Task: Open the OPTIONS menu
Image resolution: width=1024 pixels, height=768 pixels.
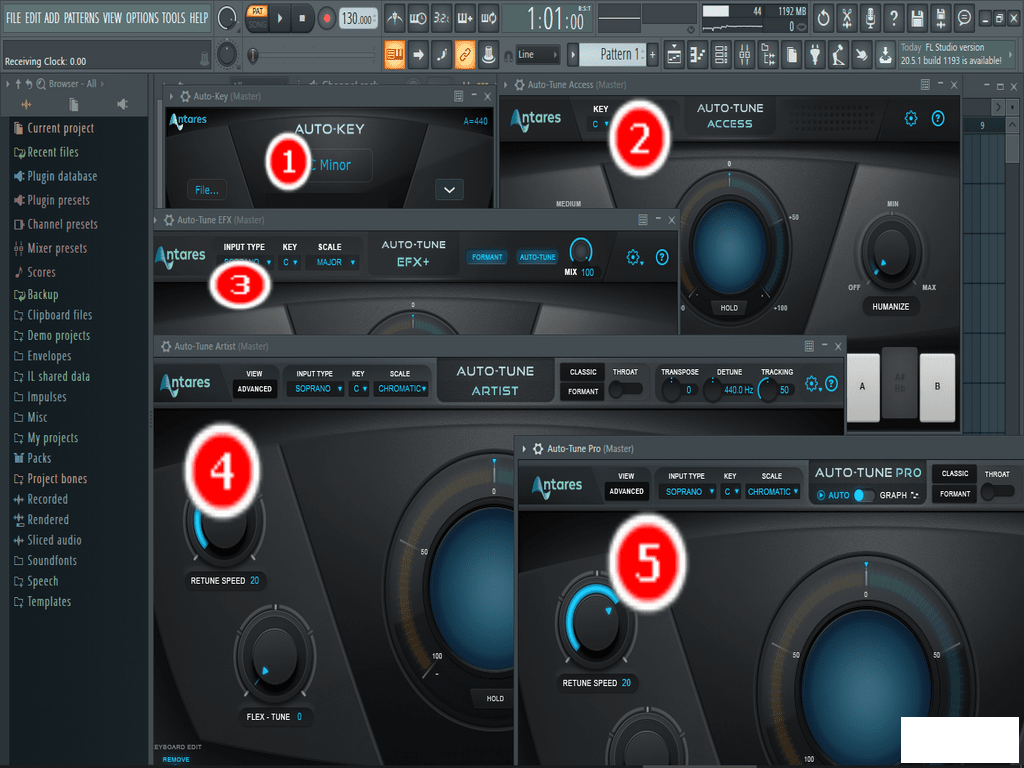Action: click(x=143, y=18)
